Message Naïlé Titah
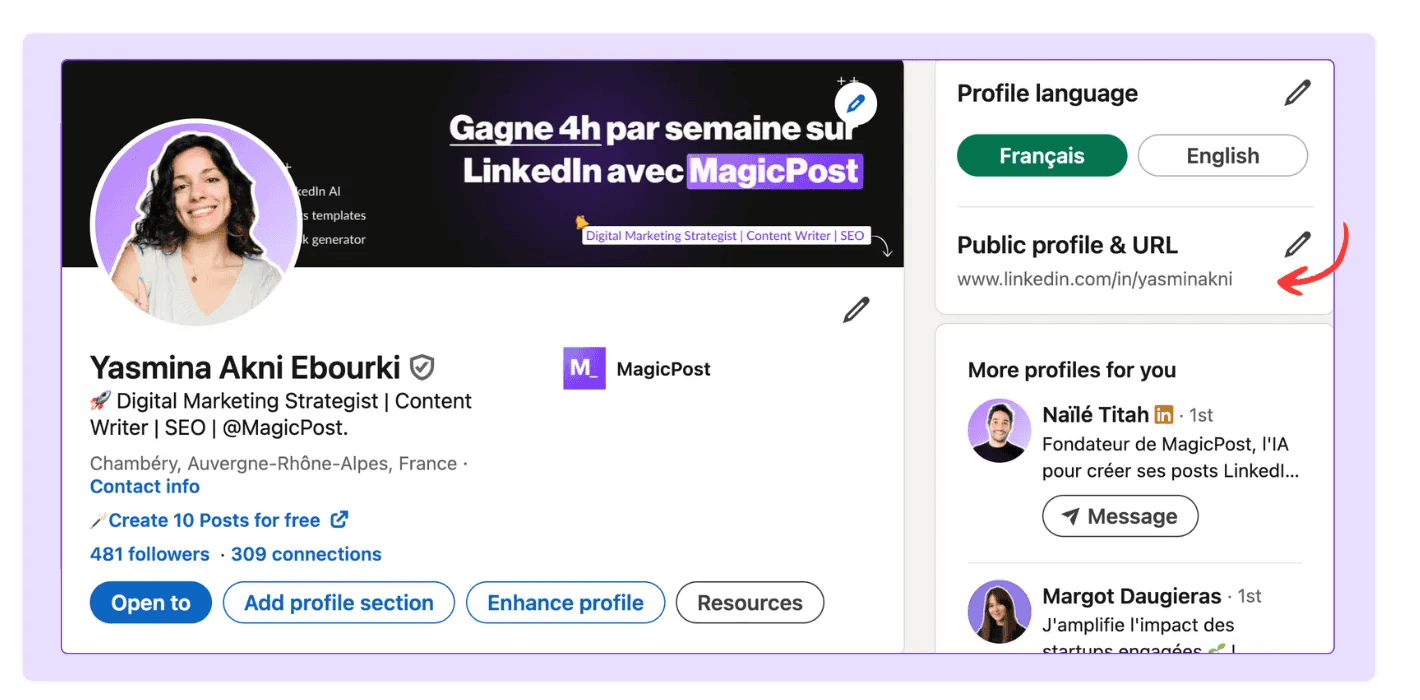Image resolution: width=1420 pixels, height=700 pixels. pos(1120,516)
